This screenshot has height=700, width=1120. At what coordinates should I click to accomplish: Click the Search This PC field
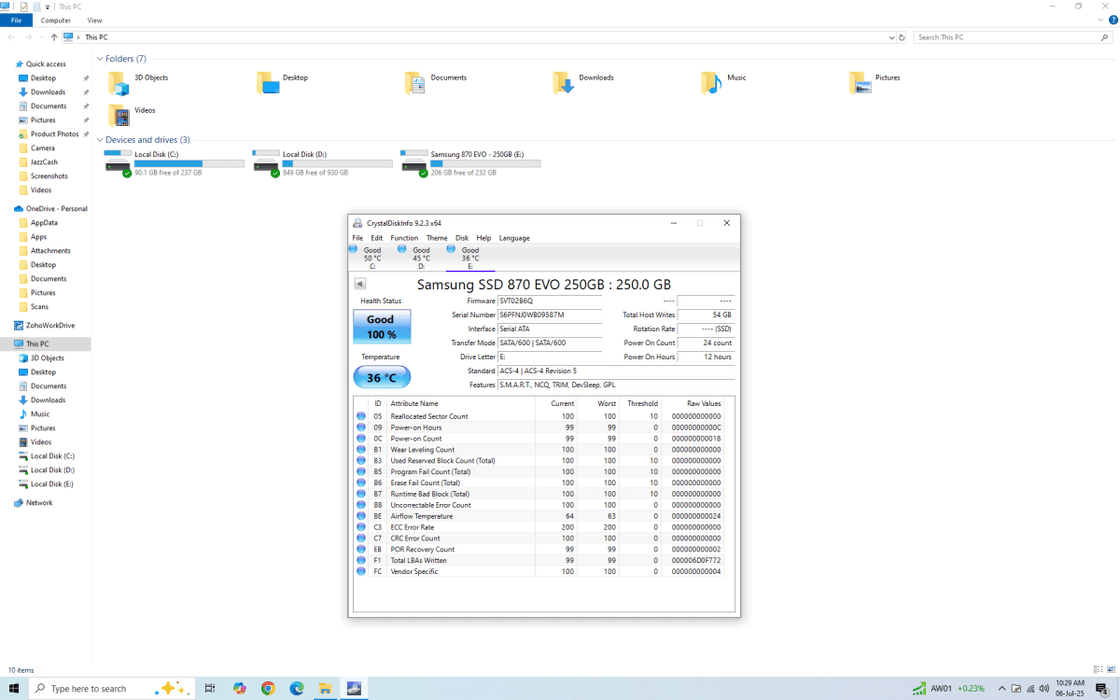[1005, 38]
